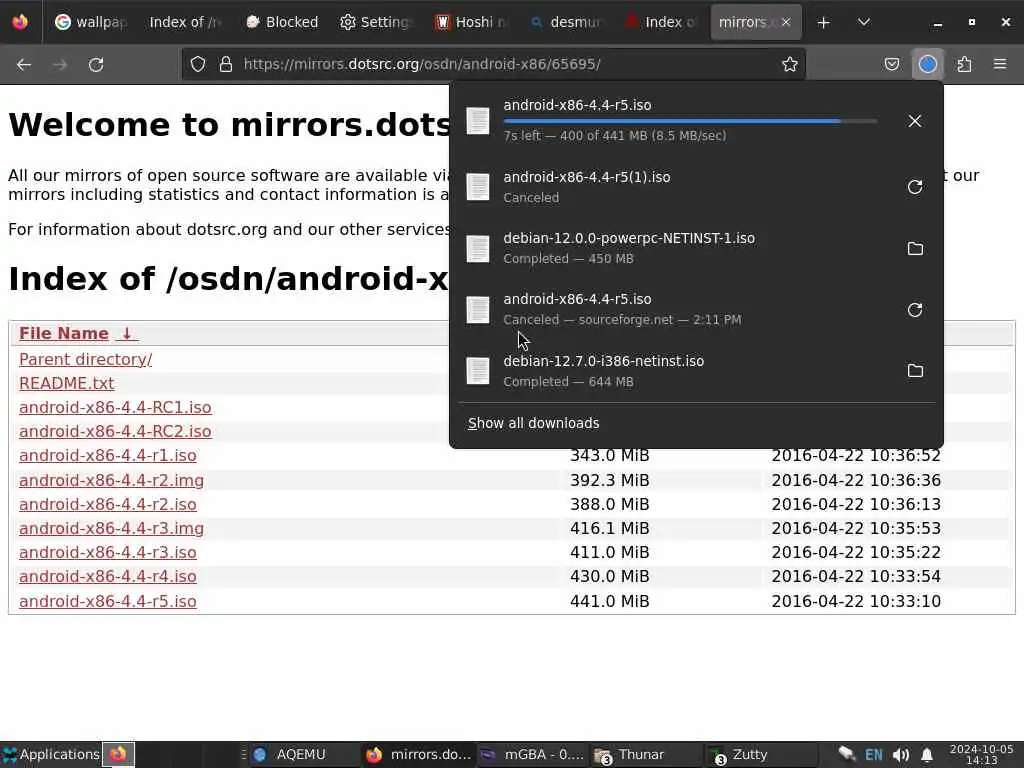Download android-x86-4.4-RC1.iso
Image resolution: width=1024 pixels, height=768 pixels.
115,408
